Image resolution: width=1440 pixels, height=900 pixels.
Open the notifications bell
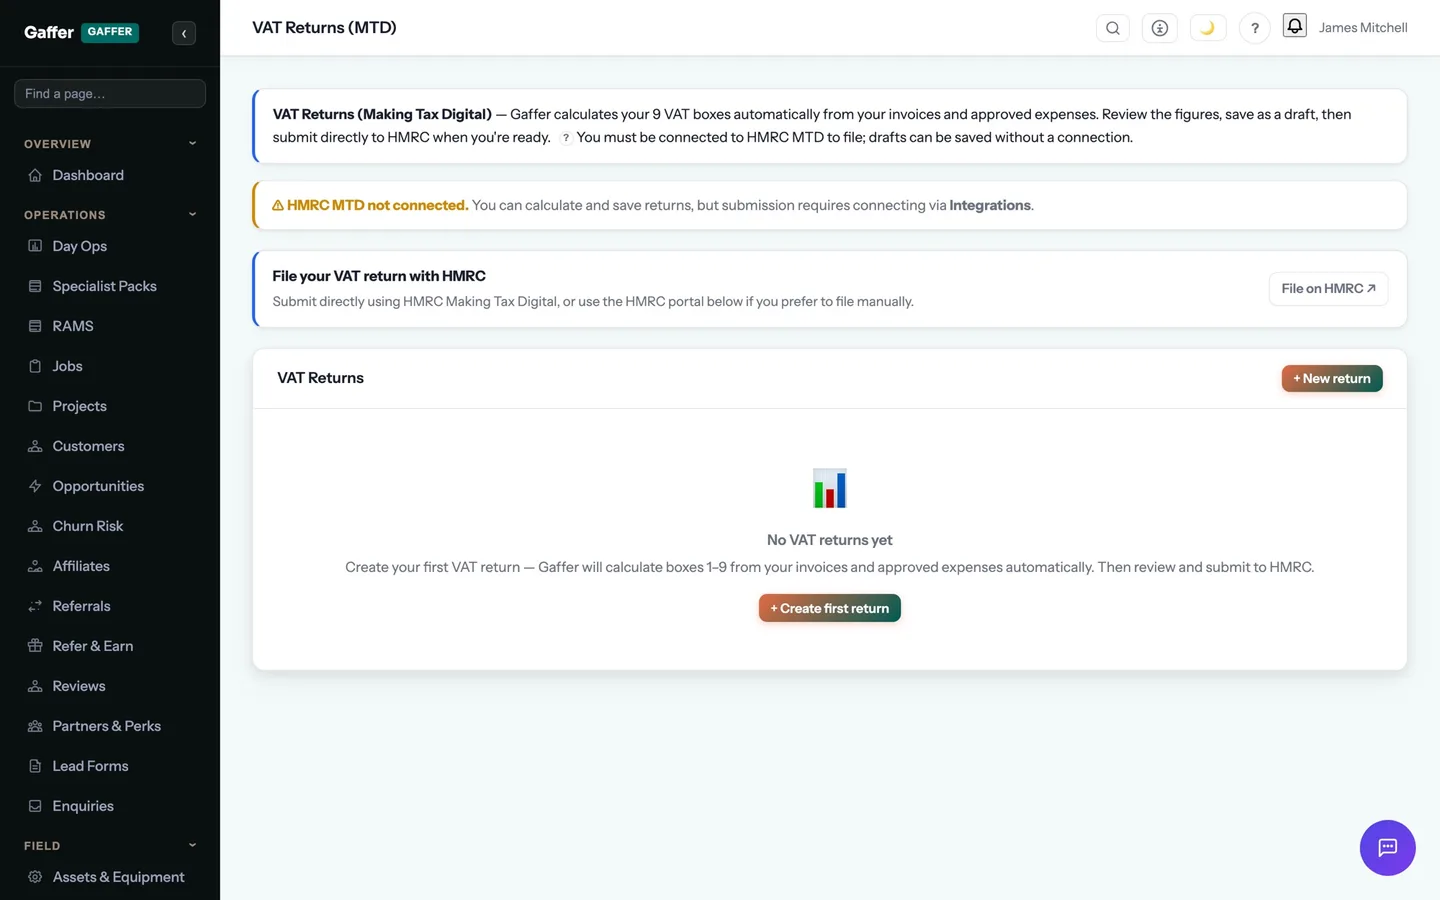(1295, 26)
